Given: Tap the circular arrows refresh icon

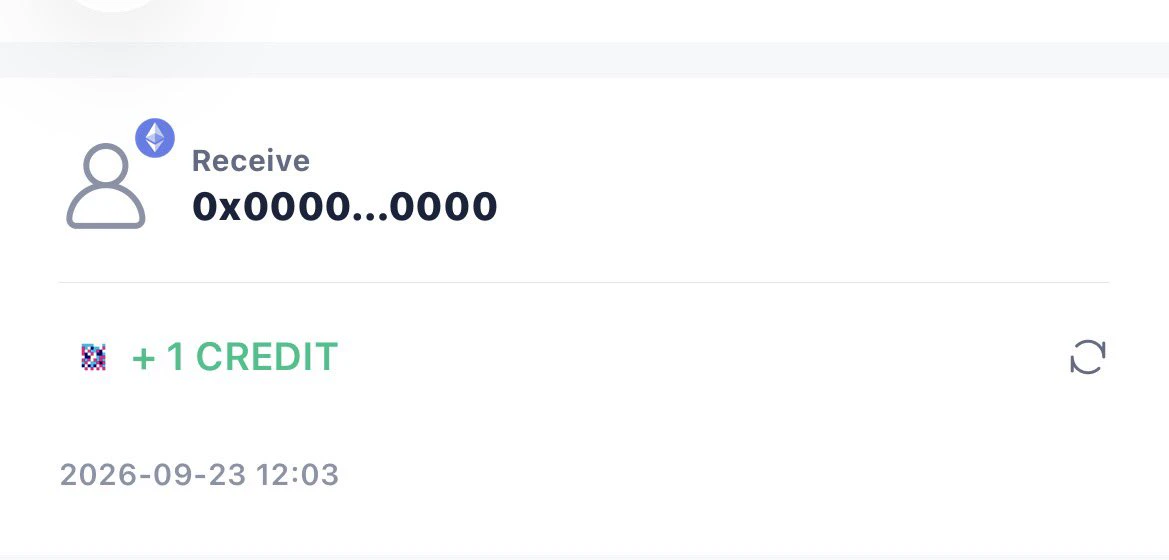Looking at the screenshot, I should (x=1088, y=357).
